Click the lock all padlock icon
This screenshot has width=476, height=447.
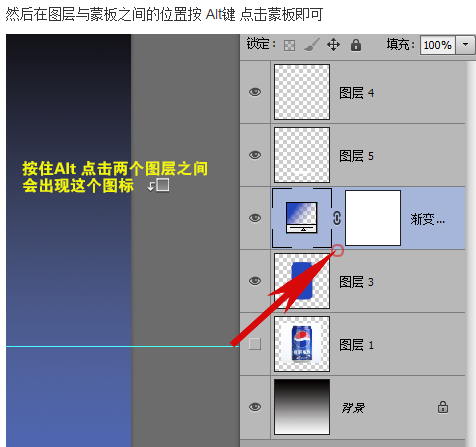pos(356,45)
